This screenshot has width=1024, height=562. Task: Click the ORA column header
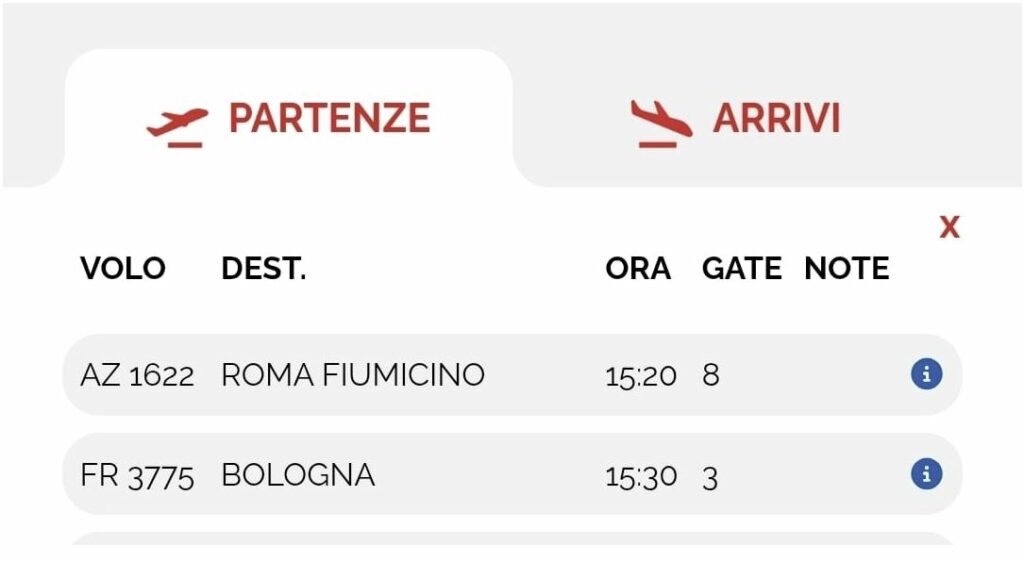click(638, 268)
